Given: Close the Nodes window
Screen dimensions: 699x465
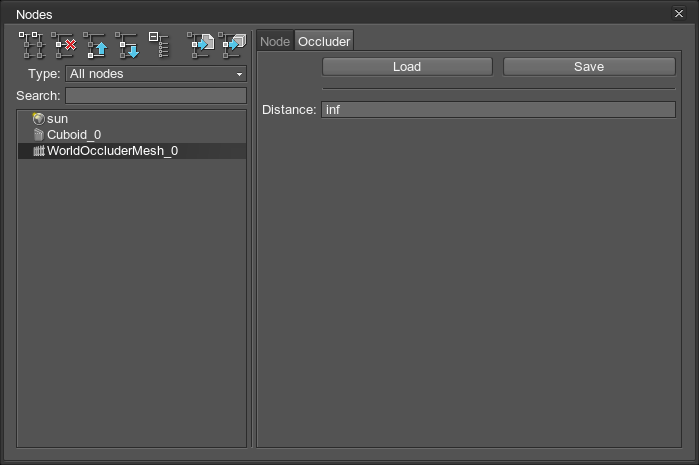Looking at the screenshot, I should coord(679,14).
